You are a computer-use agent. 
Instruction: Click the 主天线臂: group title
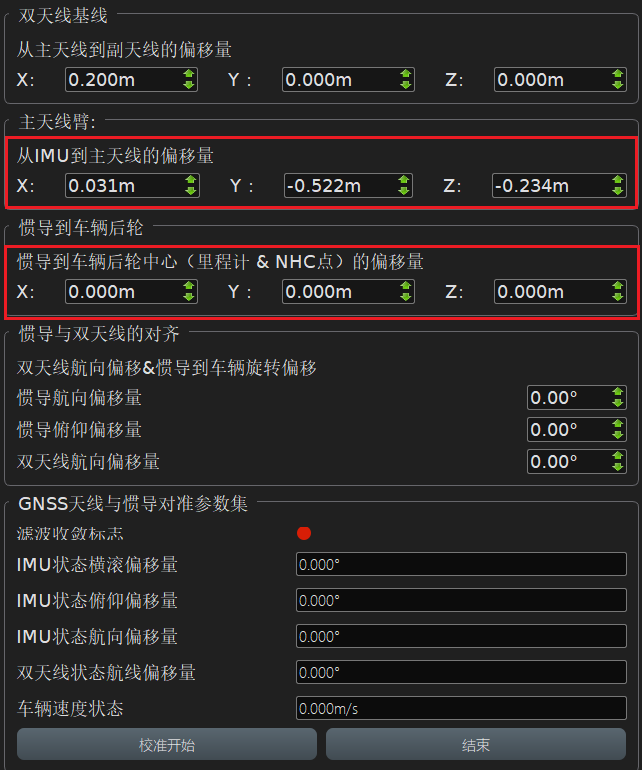pos(57,122)
